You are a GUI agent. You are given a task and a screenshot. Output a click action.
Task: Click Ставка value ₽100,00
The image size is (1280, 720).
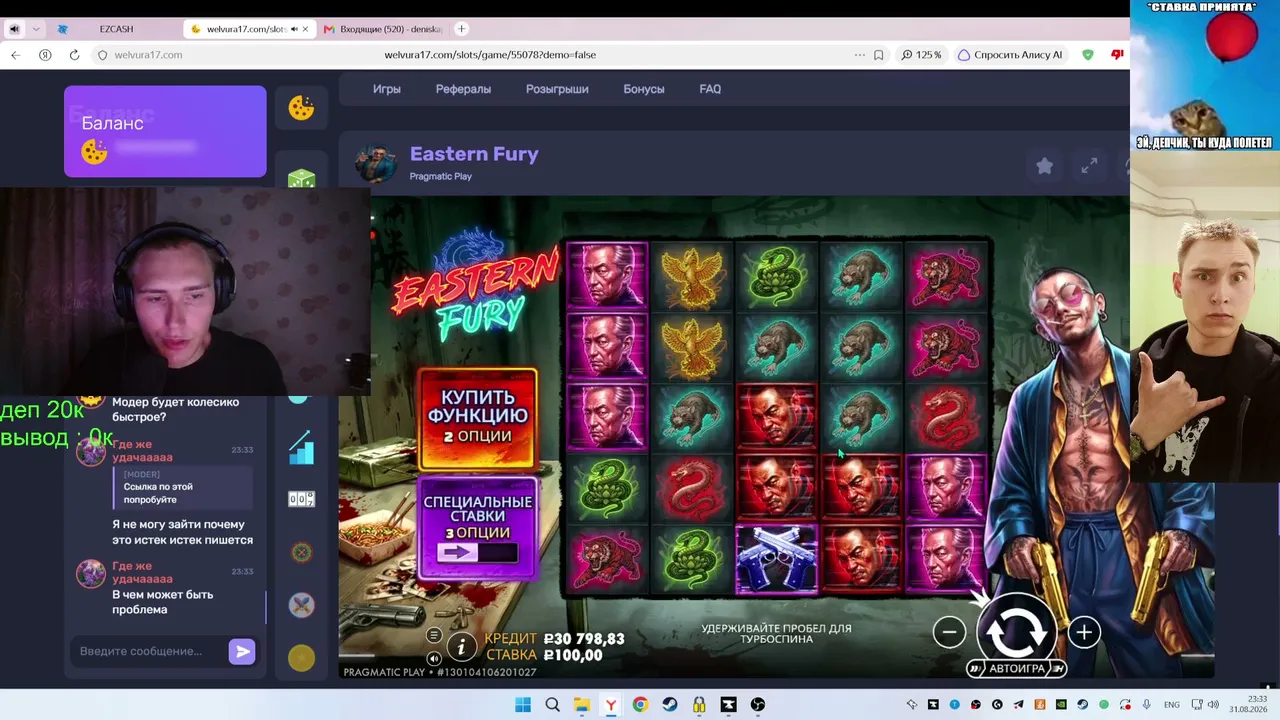click(x=573, y=656)
